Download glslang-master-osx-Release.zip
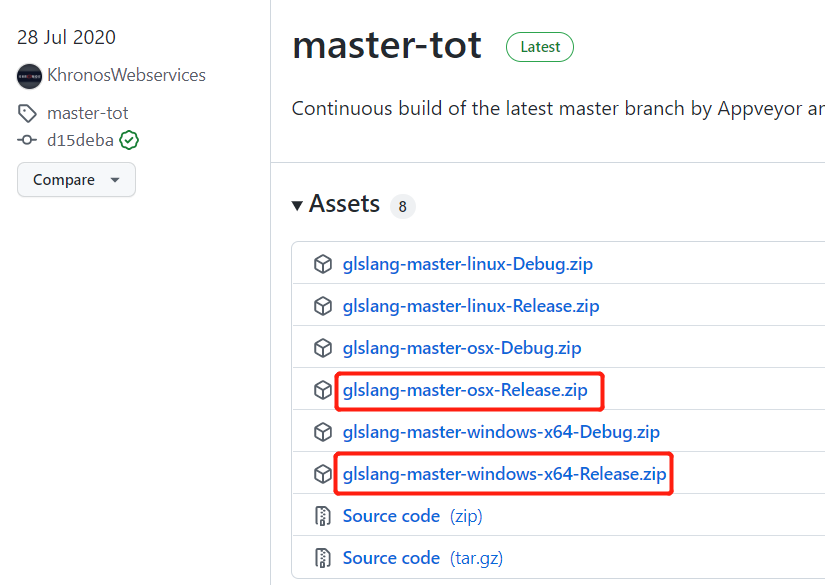 click(x=465, y=390)
